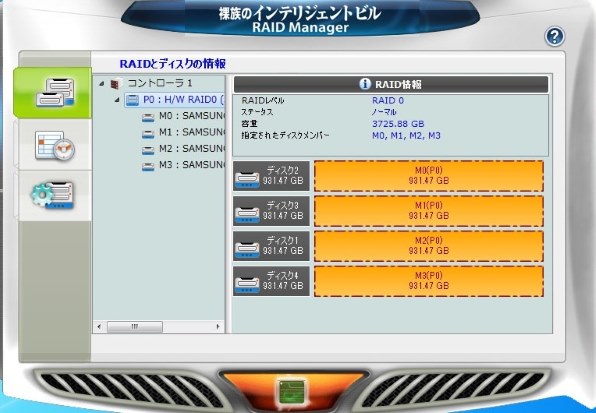Select M2 : SAMSUNG disk in tree
The height and width of the screenshot is (413, 596).
coord(192,149)
